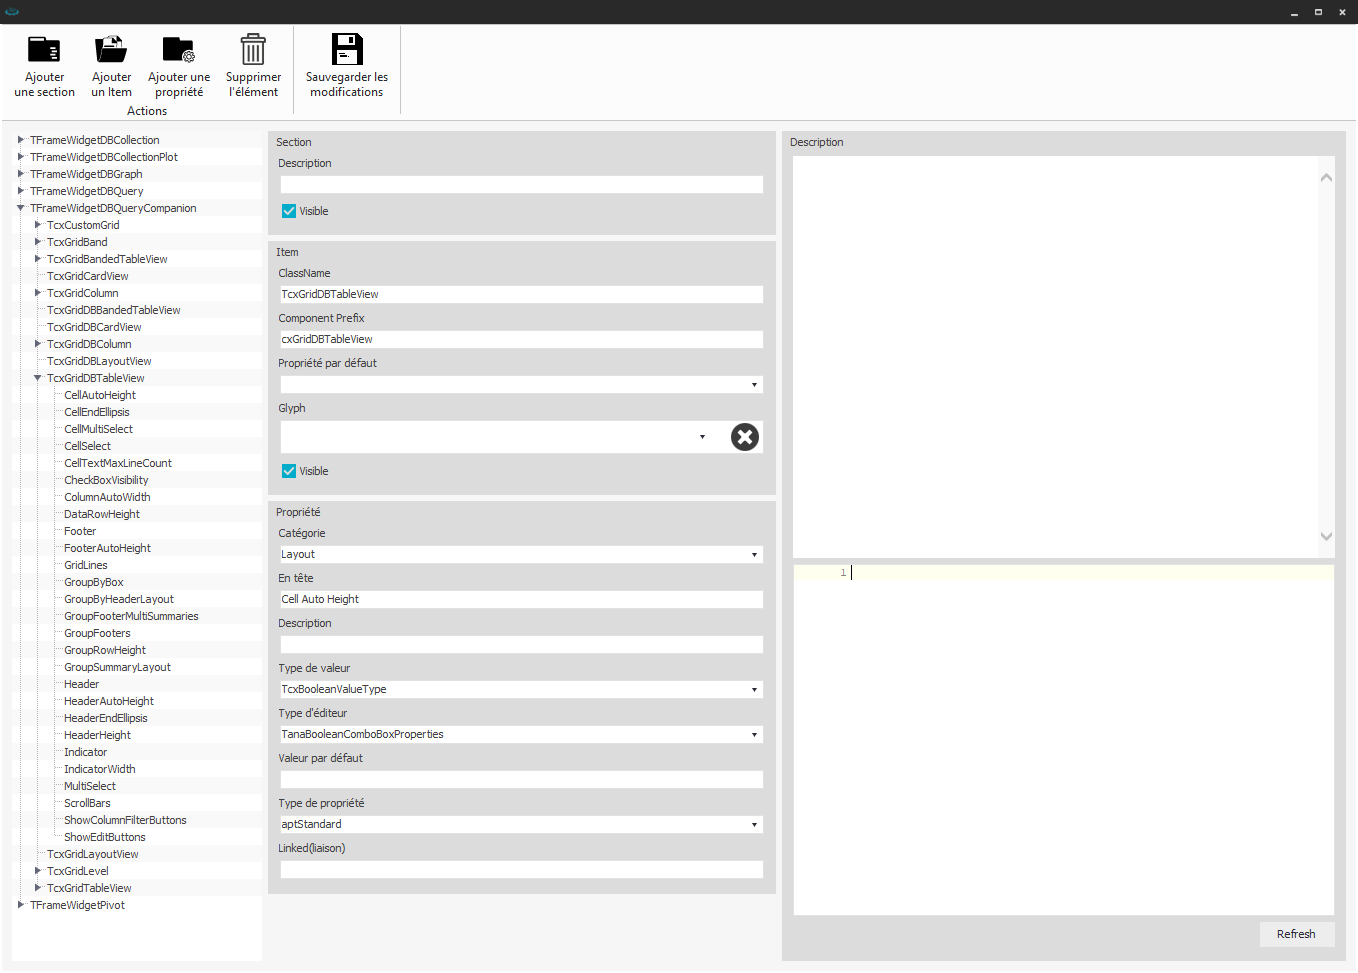Select ScrollBars tree item
The height and width of the screenshot is (973, 1358).
[x=88, y=803]
